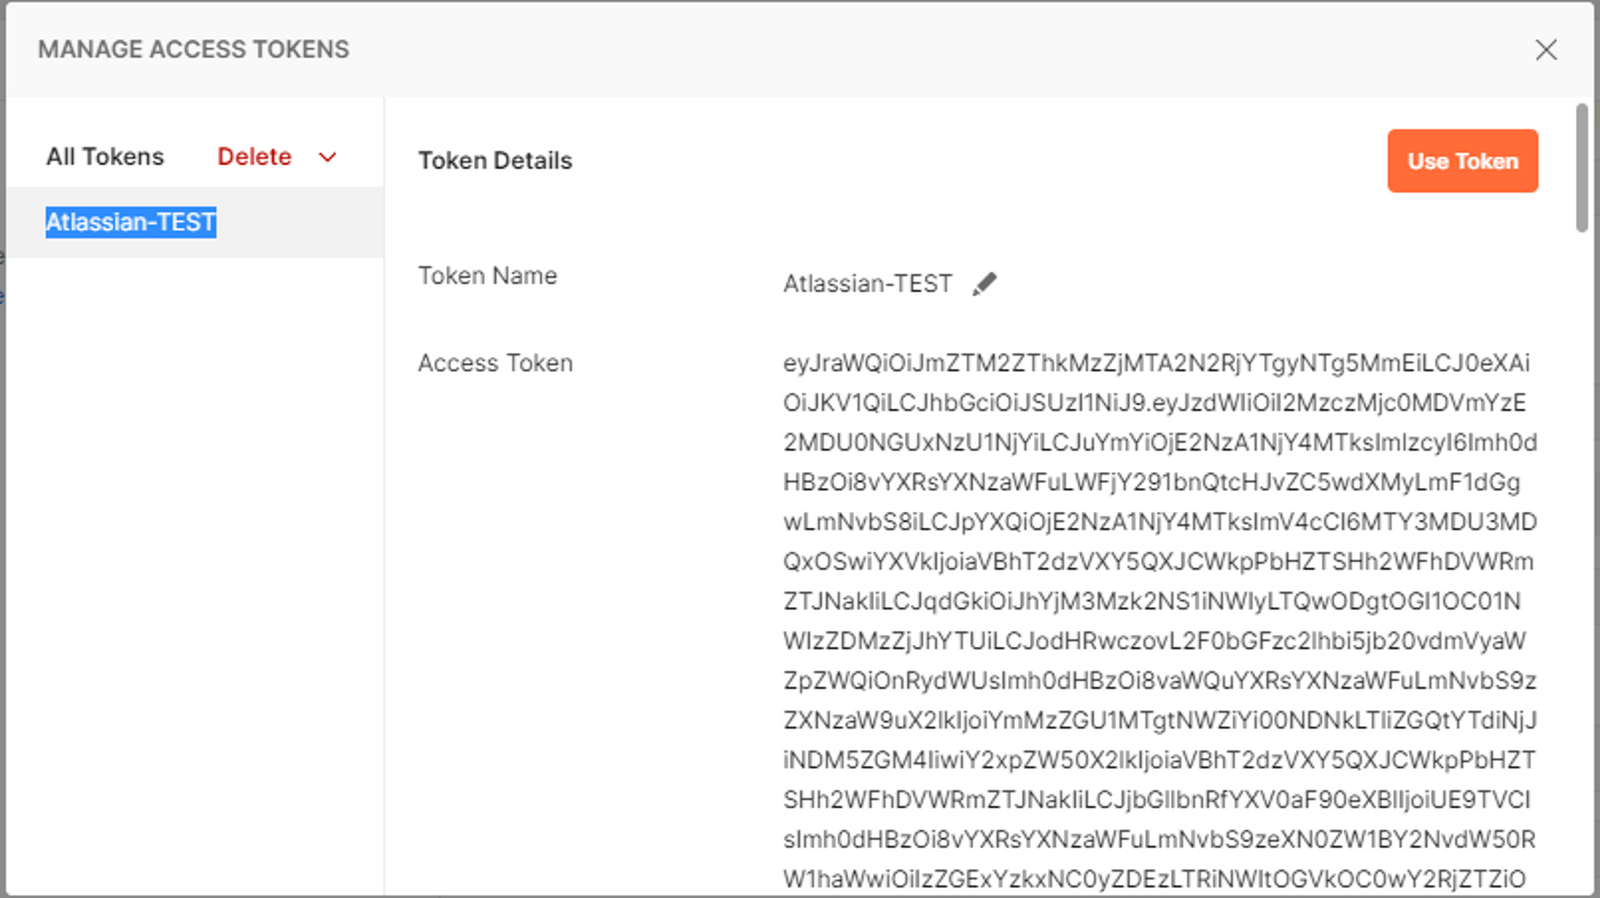Image resolution: width=1600 pixels, height=898 pixels.
Task: Click token line starting with OiJKV1QiLCJhb
Action: click(x=1154, y=403)
